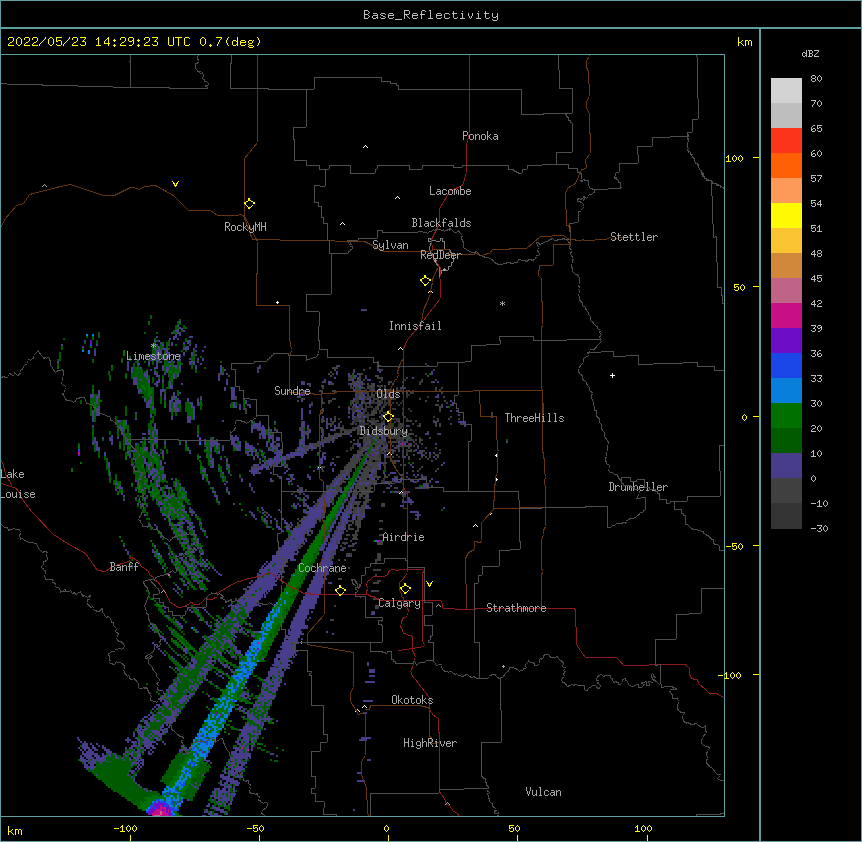Click the Lake Louise label

tap(16, 484)
